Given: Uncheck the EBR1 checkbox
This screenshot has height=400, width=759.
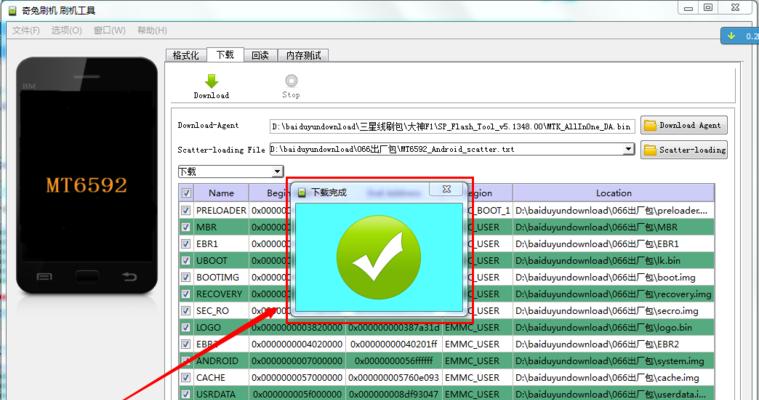Looking at the screenshot, I should pos(186,244).
